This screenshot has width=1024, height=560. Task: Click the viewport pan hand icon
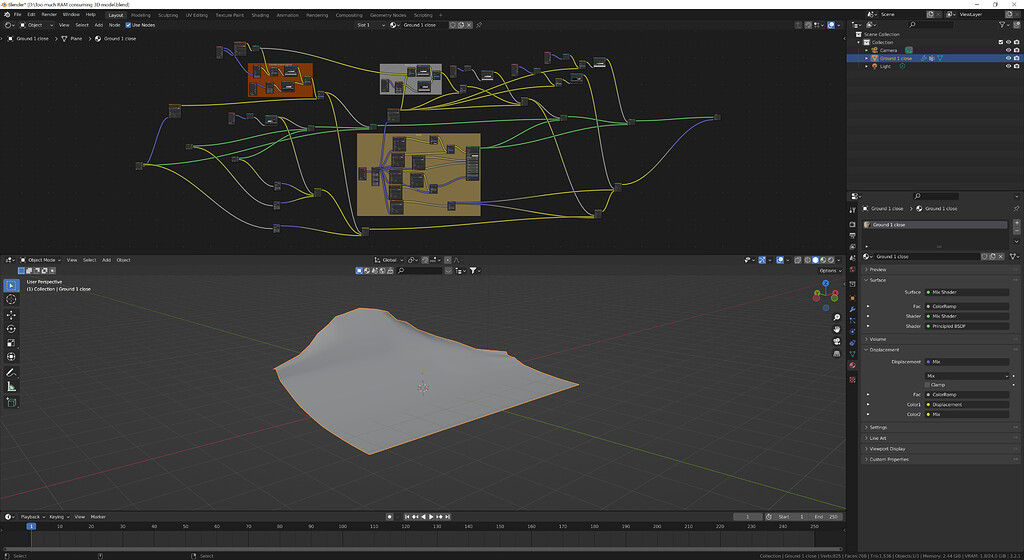click(837, 330)
